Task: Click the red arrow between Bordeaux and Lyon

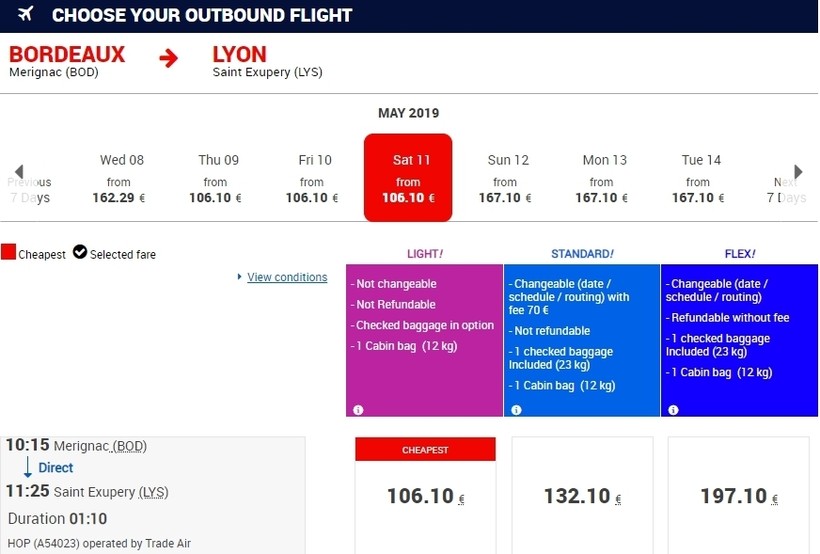Action: point(168,58)
